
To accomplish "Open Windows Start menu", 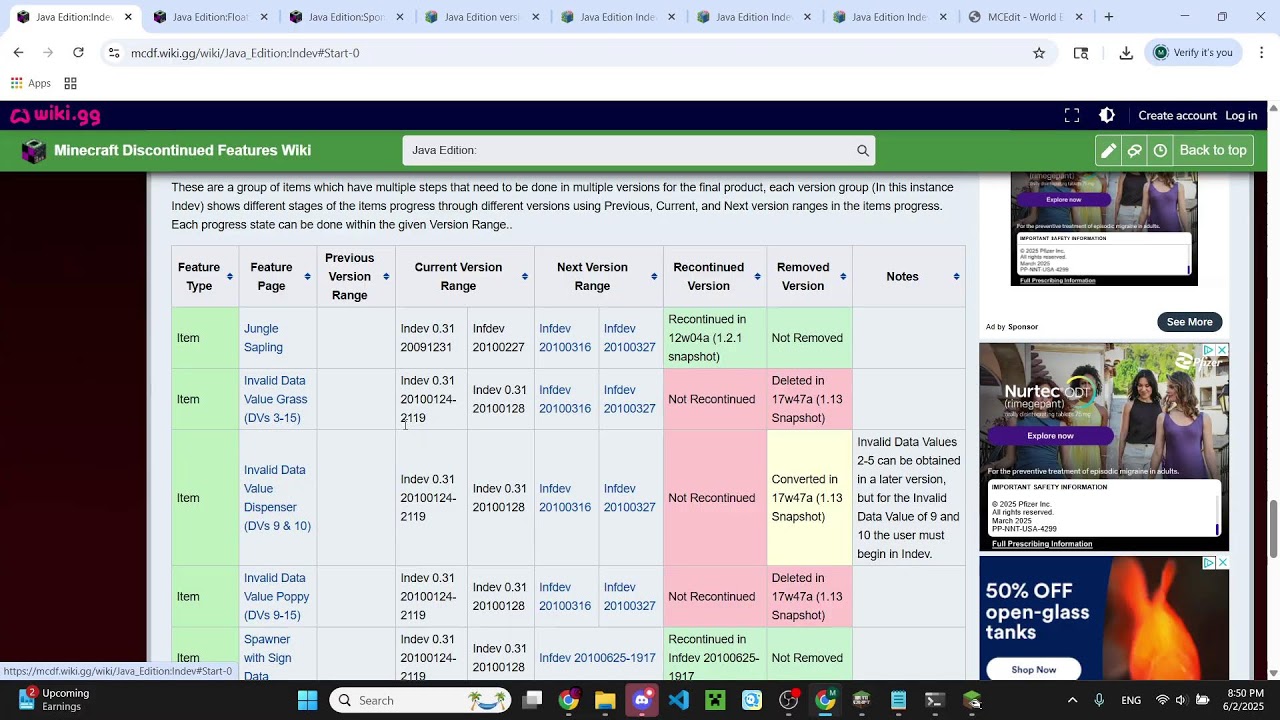I will (307, 700).
